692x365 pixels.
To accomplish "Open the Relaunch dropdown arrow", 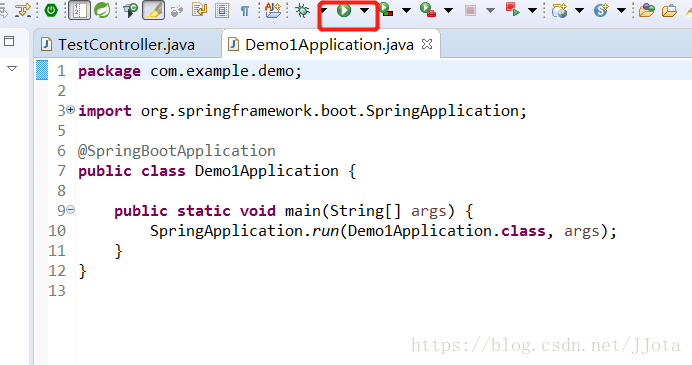I will (532, 10).
